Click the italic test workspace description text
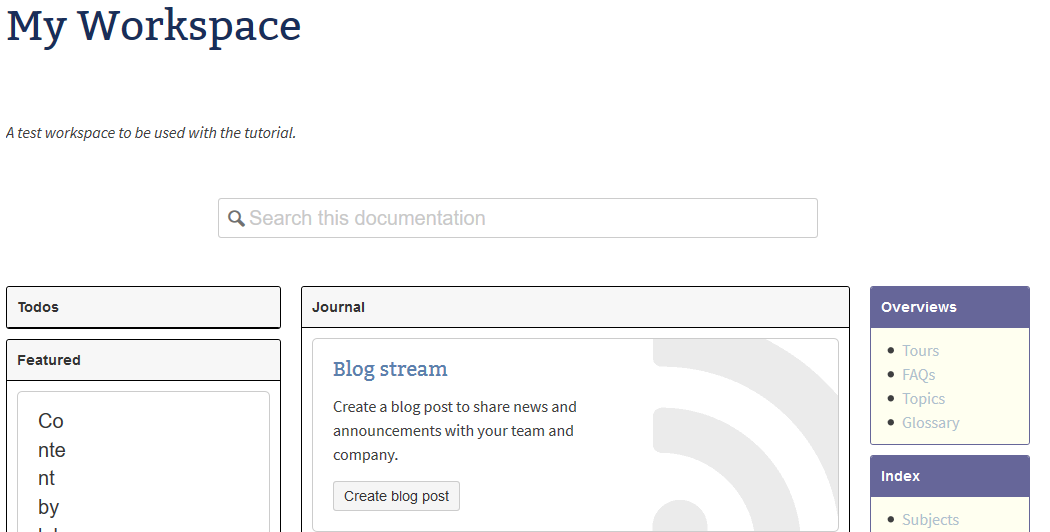Viewport: 1050px width, 532px height. click(151, 133)
